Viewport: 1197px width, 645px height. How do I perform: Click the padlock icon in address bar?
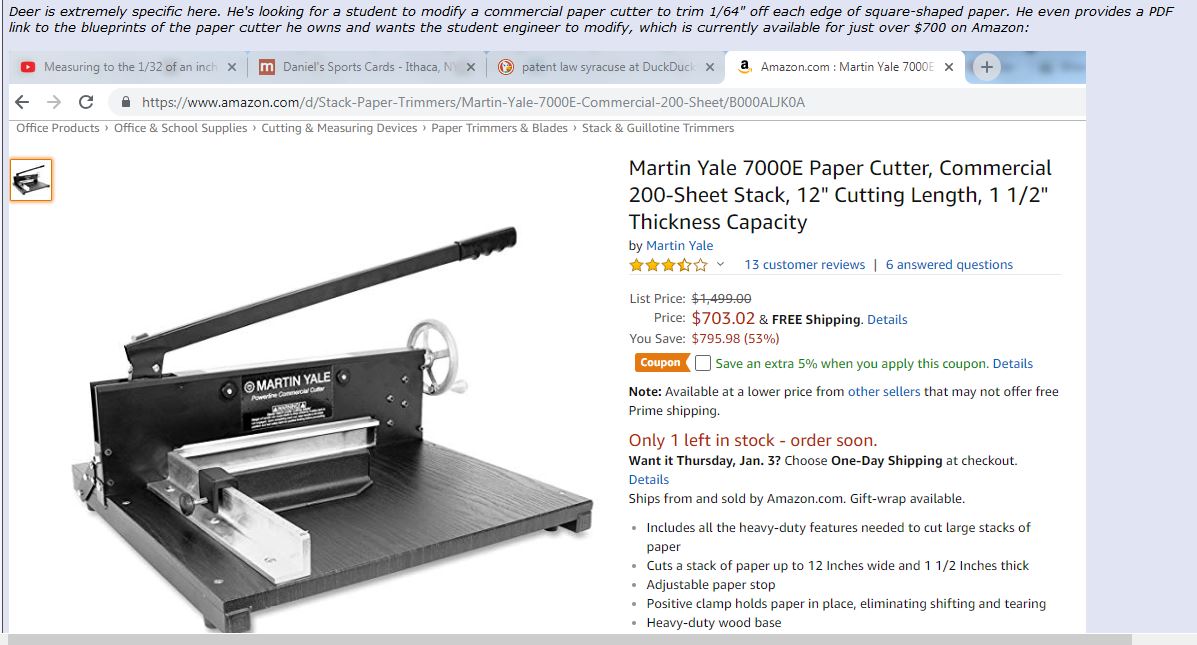[126, 102]
